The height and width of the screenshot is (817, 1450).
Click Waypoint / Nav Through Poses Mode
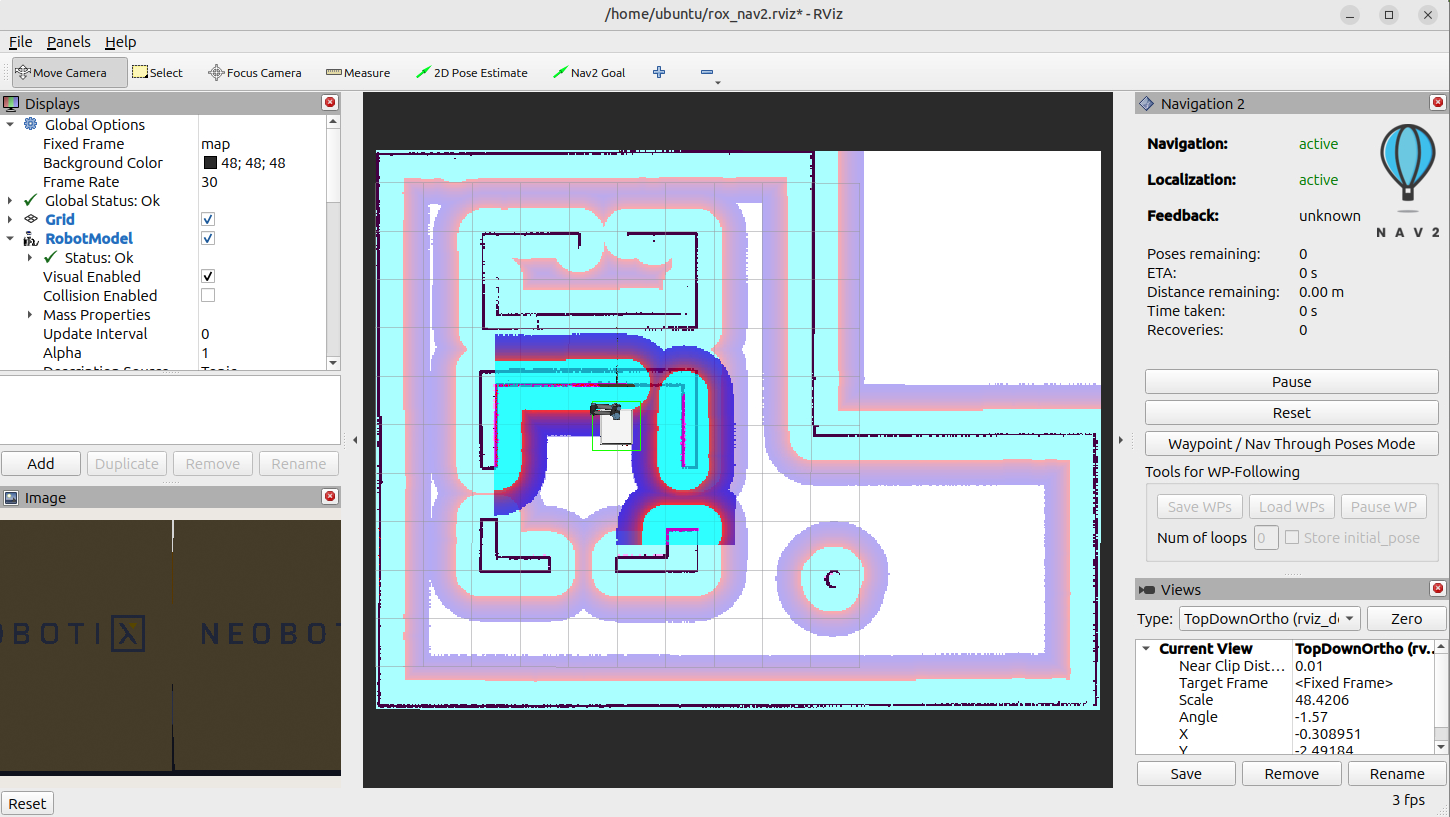[1291, 443]
